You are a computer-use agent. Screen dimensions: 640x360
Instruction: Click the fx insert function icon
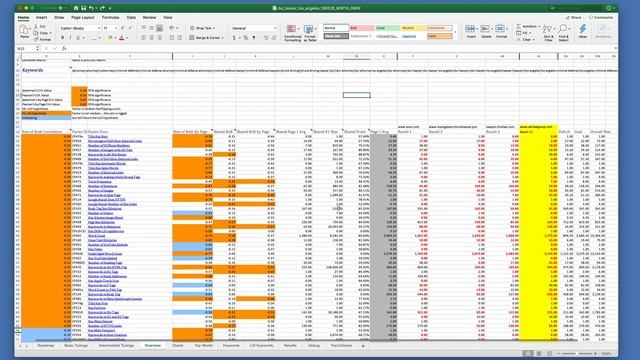click(x=64, y=49)
